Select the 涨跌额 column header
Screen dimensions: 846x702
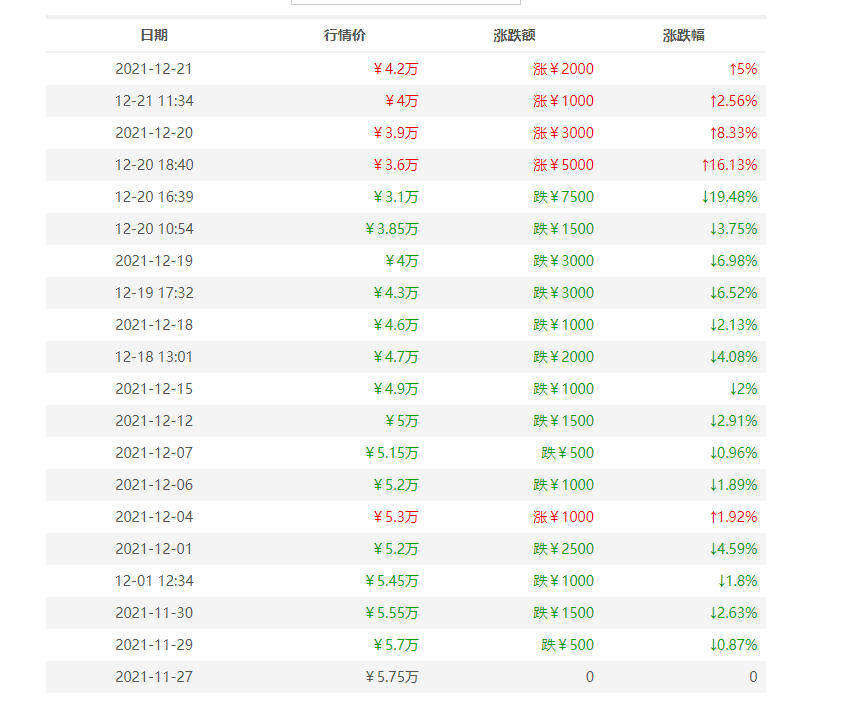point(514,35)
